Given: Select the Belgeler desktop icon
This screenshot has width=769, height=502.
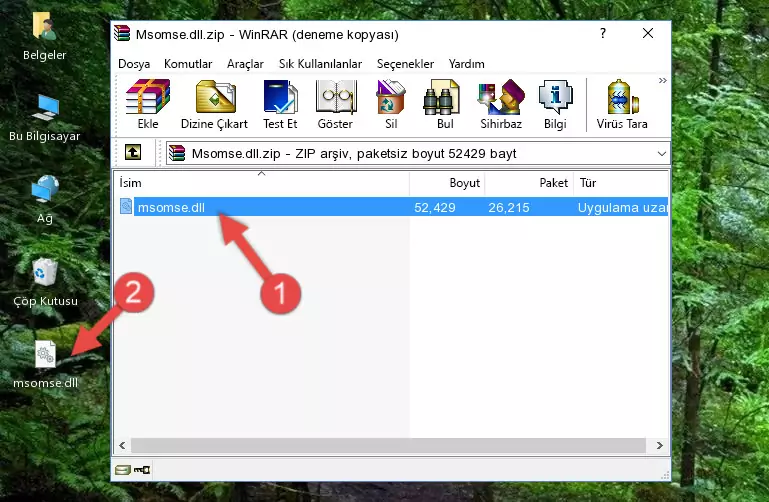Looking at the screenshot, I should point(44,37).
